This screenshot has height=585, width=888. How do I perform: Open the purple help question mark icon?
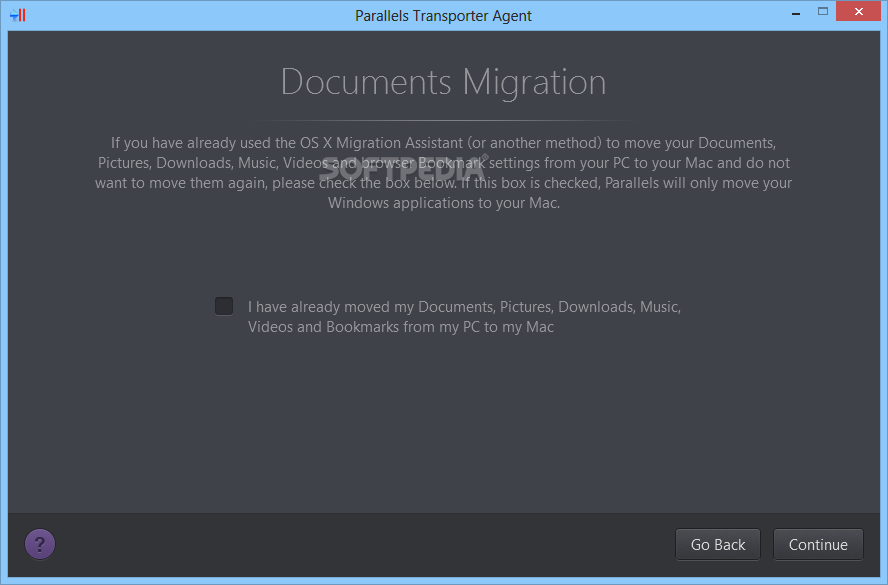click(40, 544)
